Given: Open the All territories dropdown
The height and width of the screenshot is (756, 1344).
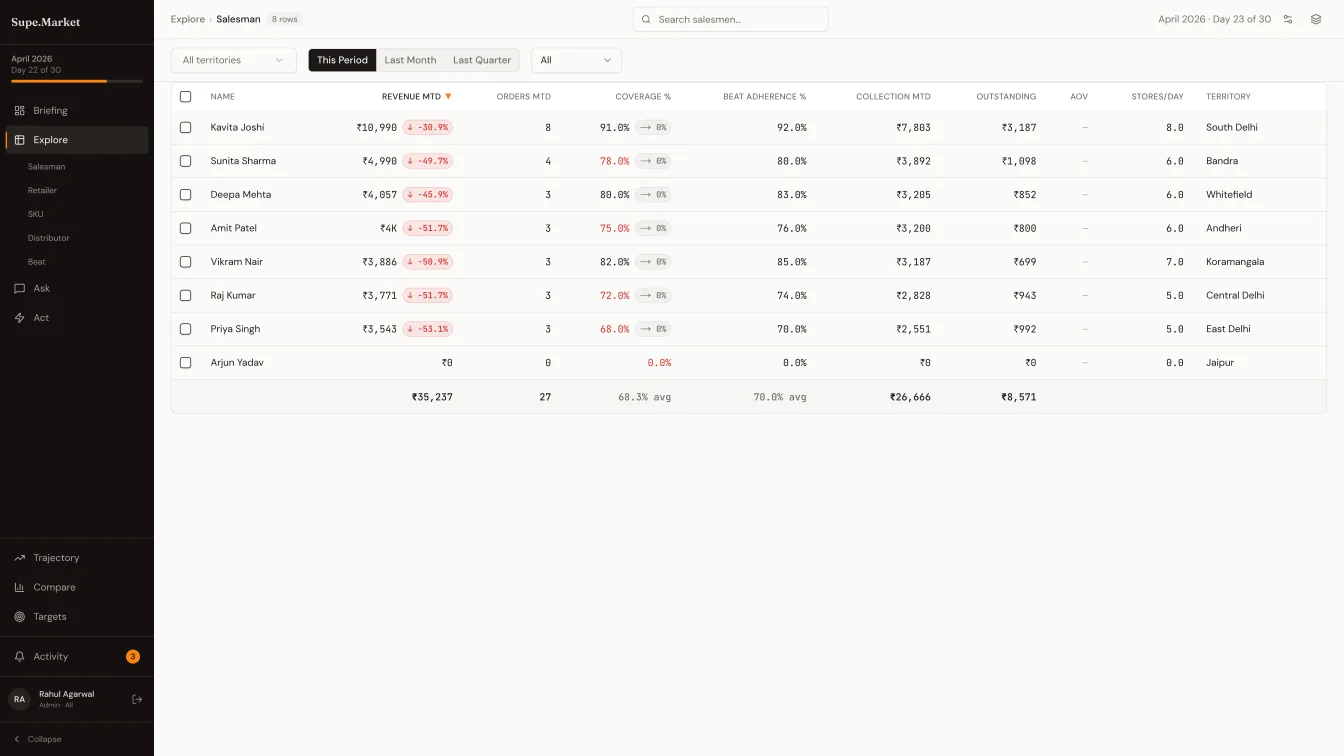Looking at the screenshot, I should point(232,60).
